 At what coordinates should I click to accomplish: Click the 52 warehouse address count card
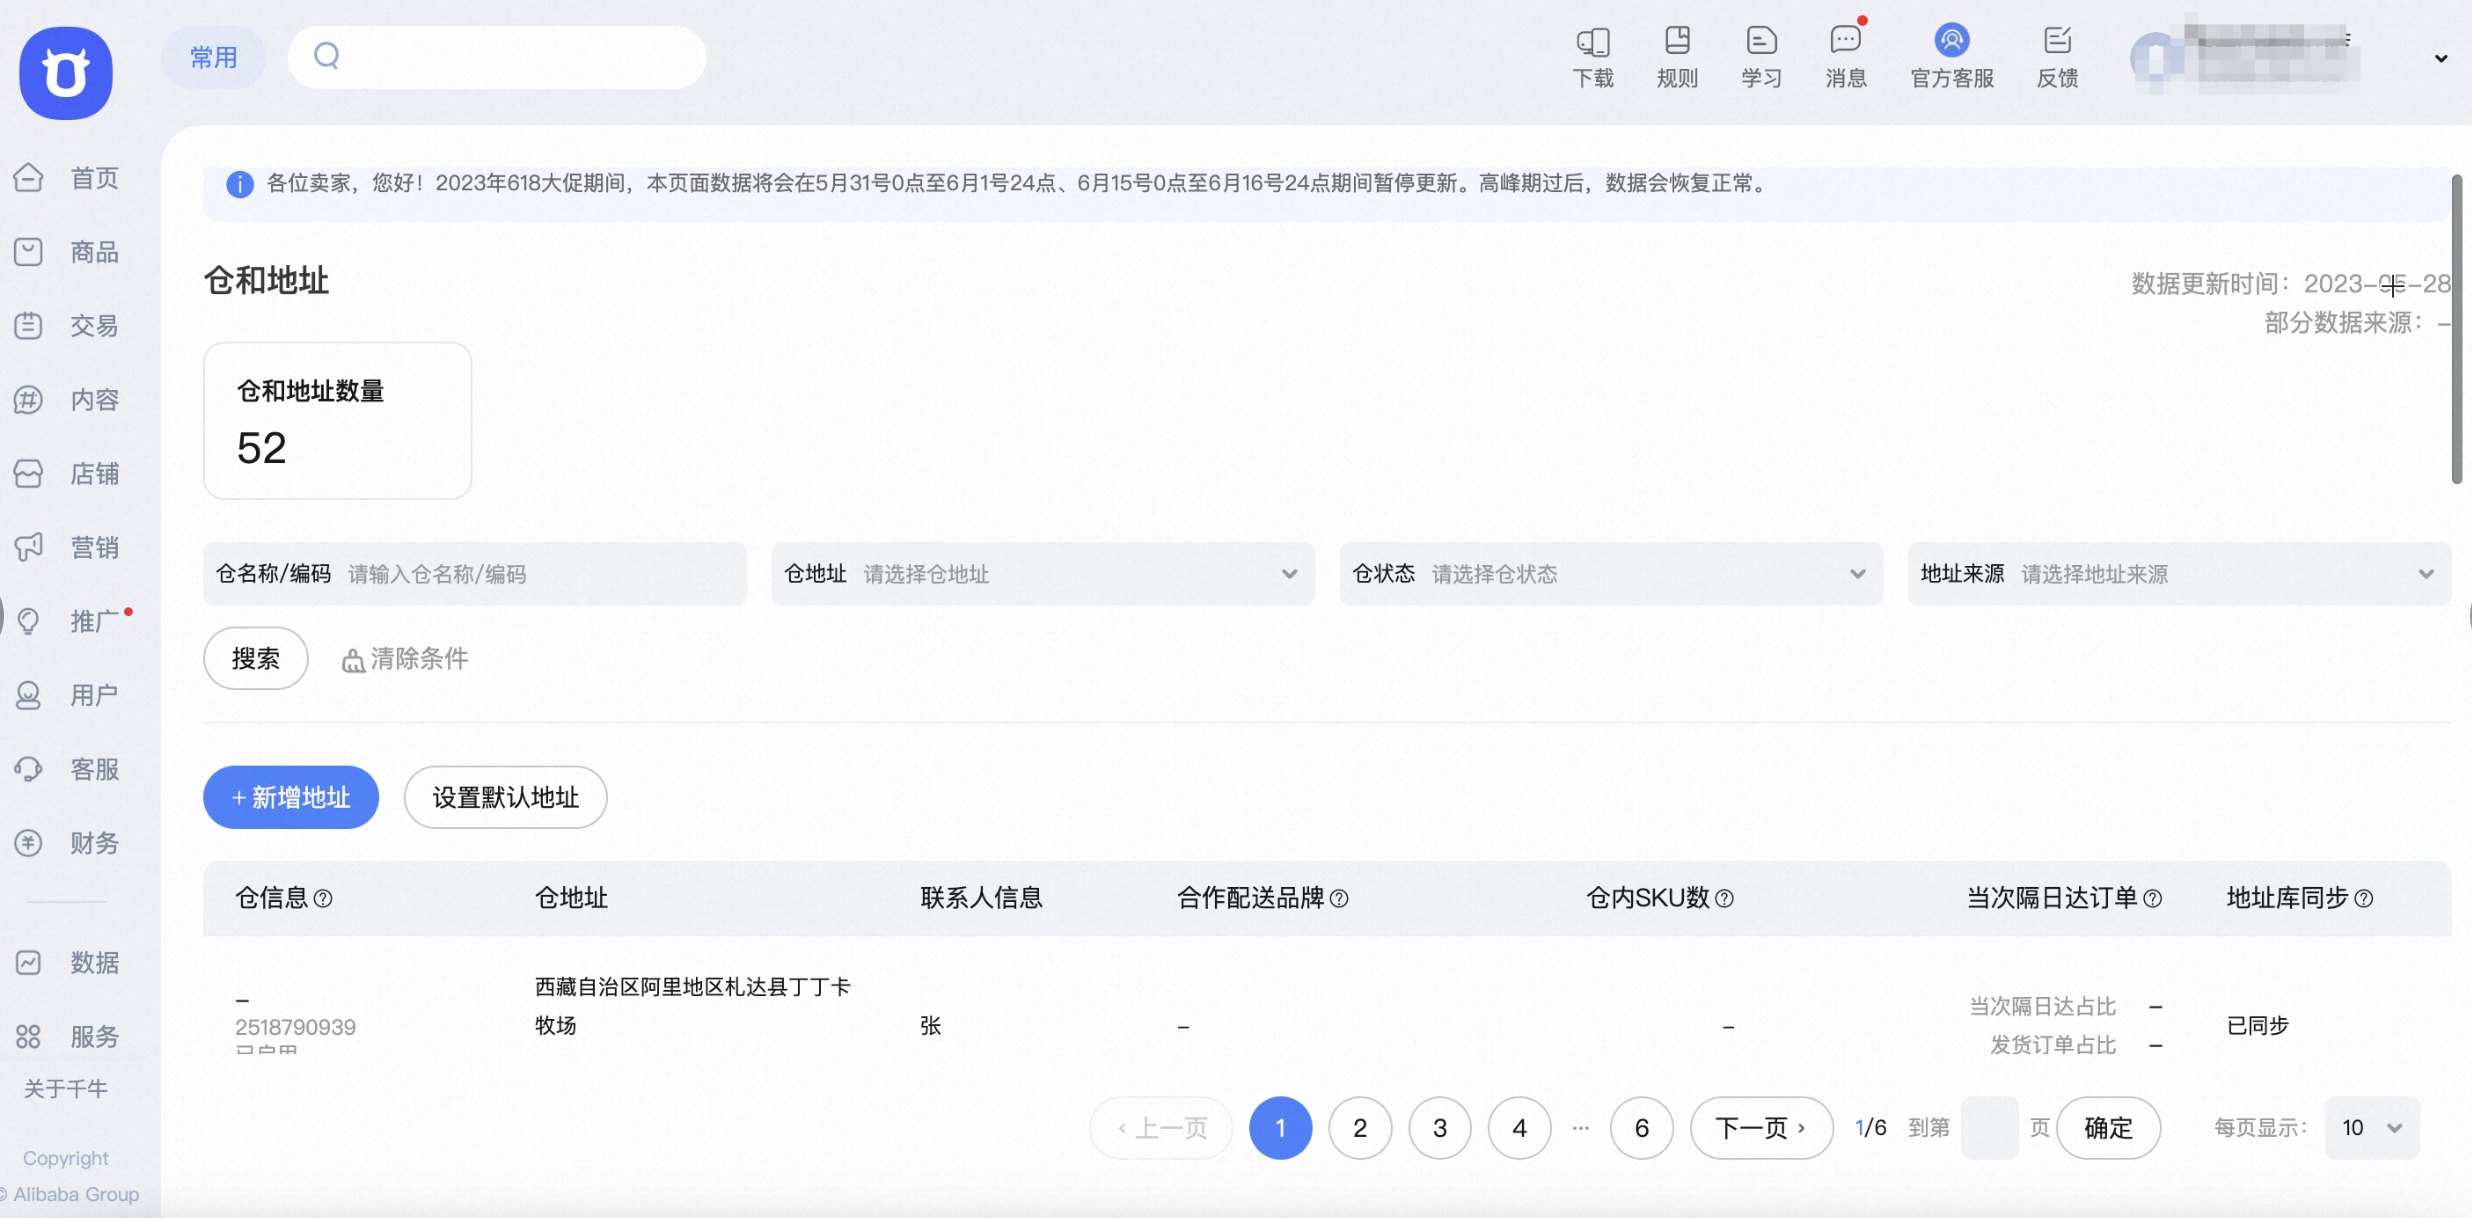[338, 421]
